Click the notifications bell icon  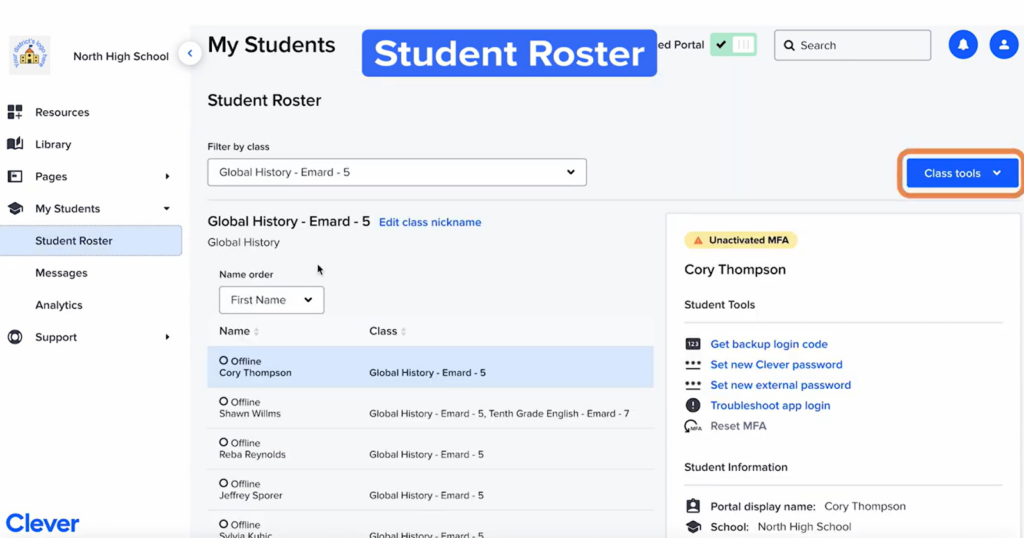pos(963,45)
